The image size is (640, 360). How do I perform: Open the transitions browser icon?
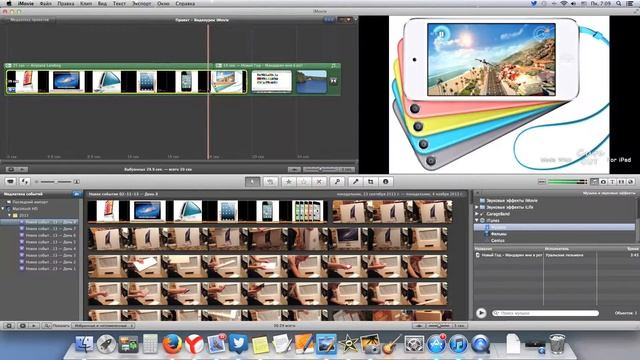coord(621,182)
